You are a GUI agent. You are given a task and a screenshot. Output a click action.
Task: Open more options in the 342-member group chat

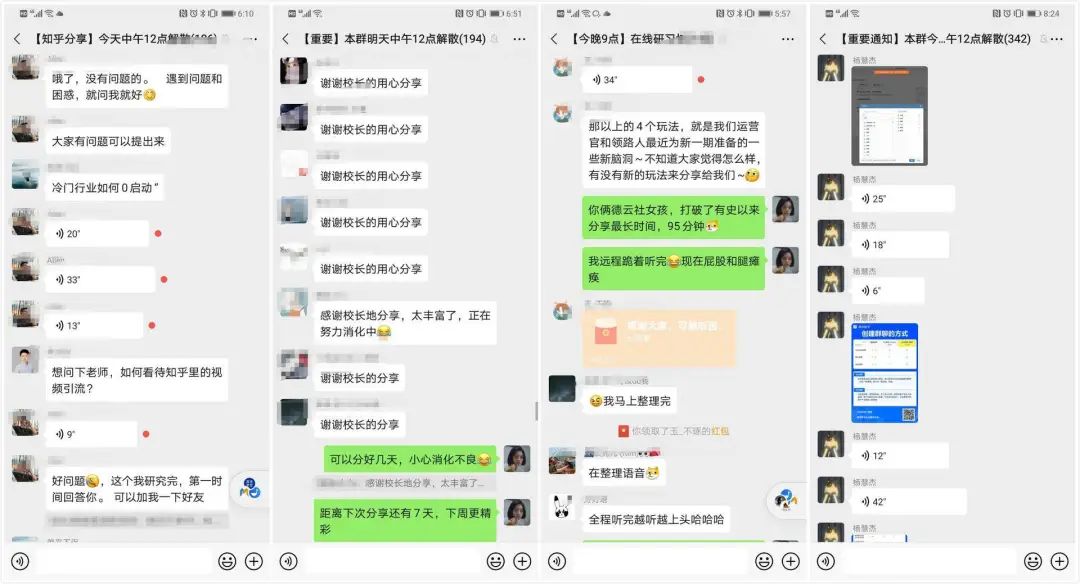point(1057,39)
